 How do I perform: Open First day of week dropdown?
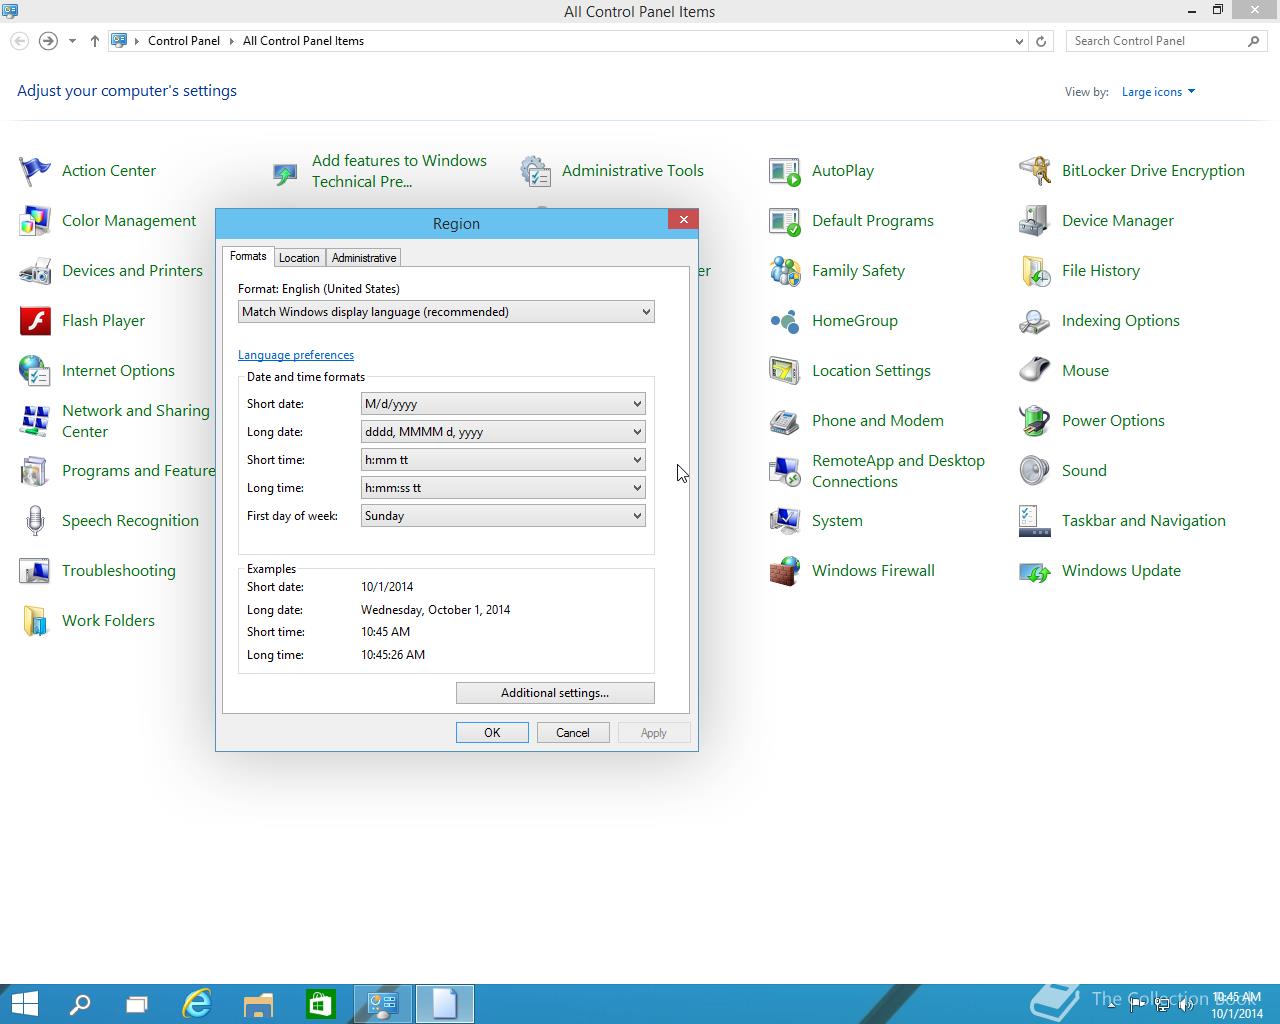click(x=503, y=516)
